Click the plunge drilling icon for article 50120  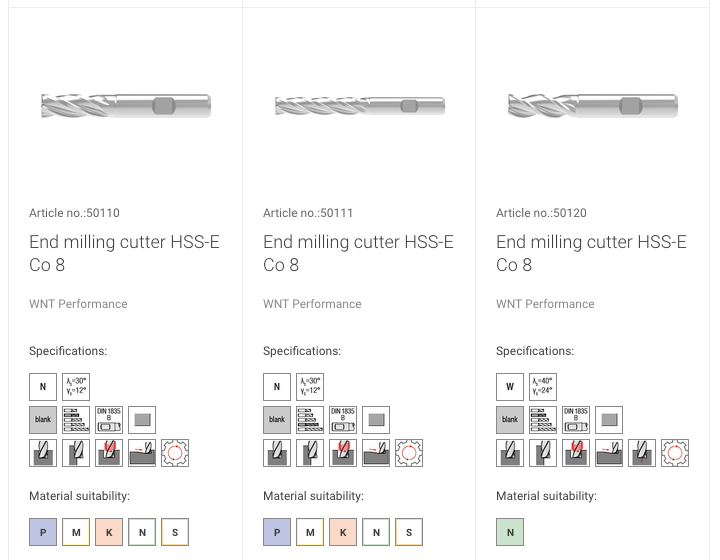tap(642, 453)
